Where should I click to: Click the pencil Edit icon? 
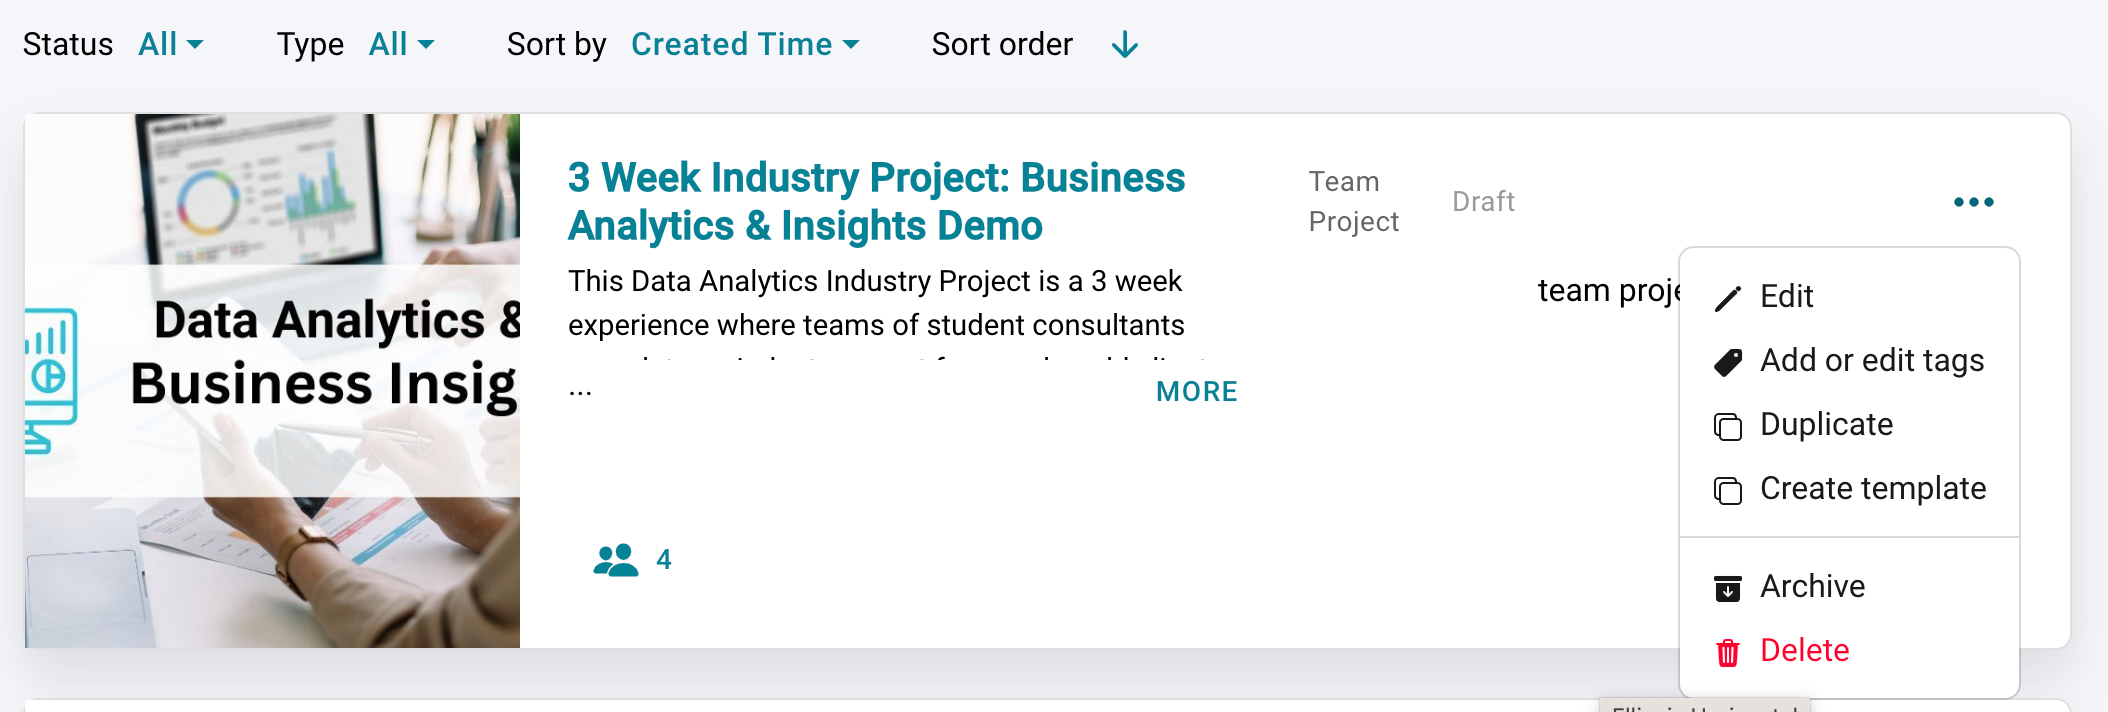click(x=1728, y=298)
